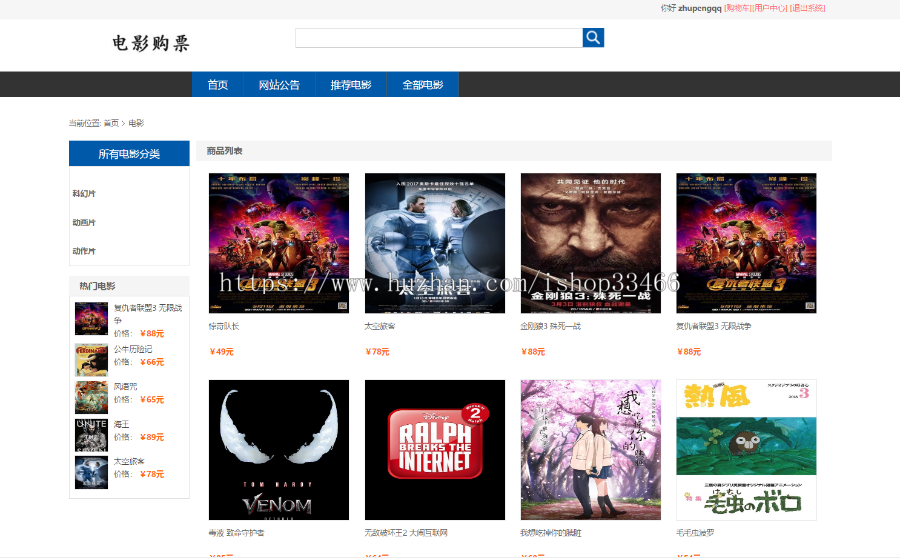Click the 所有电影分类 sidebar header
This screenshot has height=560, width=900.
pos(129,154)
